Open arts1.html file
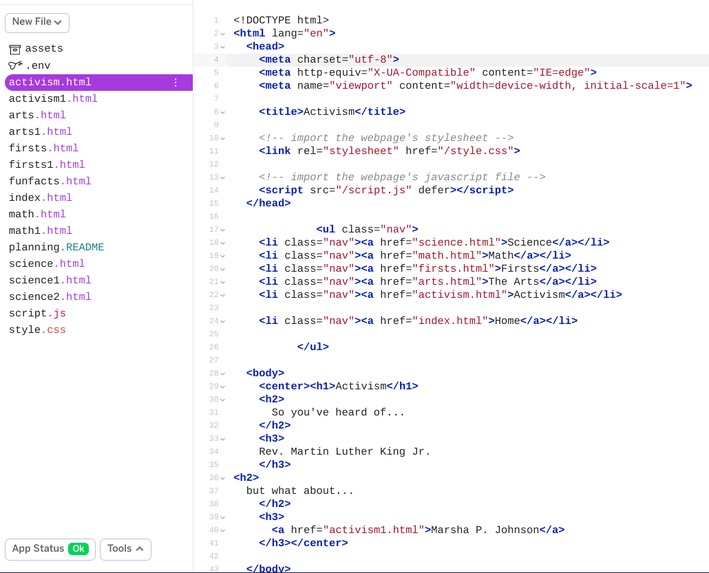This screenshot has height=573, width=709. (40, 132)
